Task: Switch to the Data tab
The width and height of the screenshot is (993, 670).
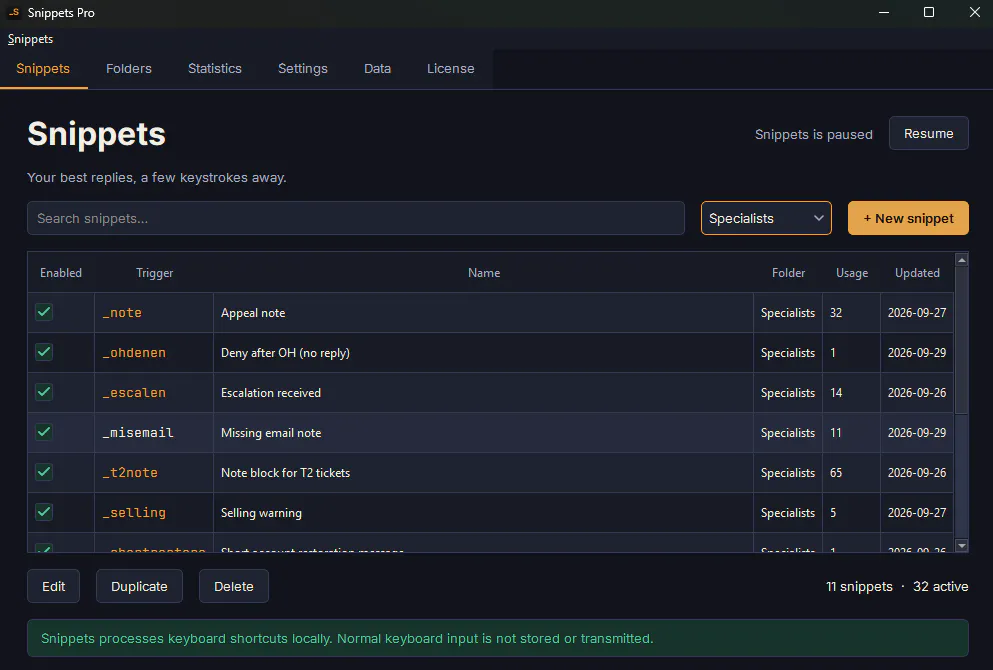Action: (x=377, y=68)
